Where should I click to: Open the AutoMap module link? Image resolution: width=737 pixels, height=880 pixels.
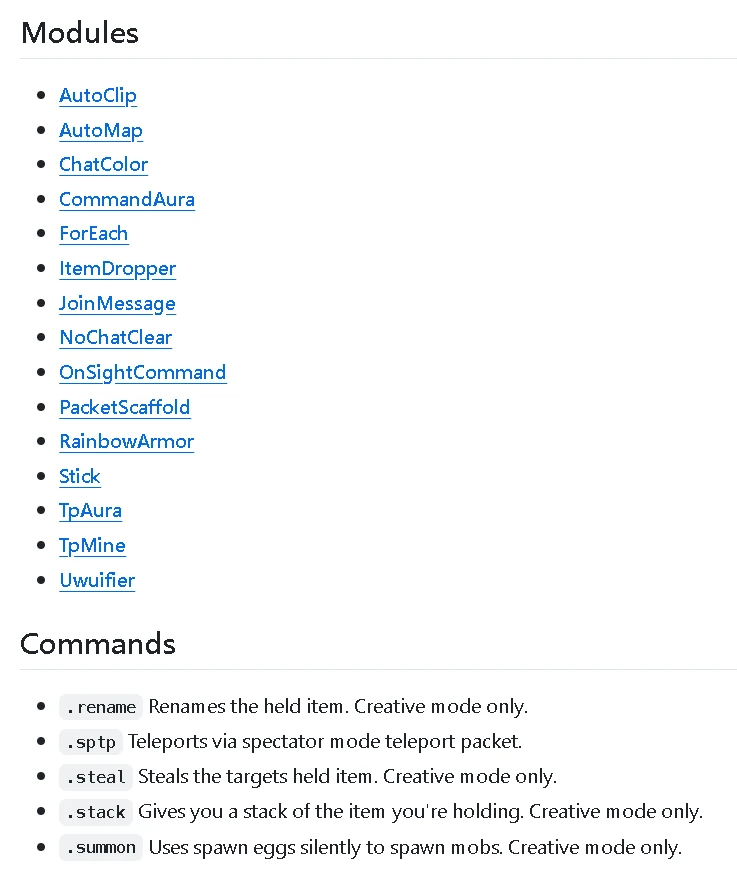click(101, 130)
